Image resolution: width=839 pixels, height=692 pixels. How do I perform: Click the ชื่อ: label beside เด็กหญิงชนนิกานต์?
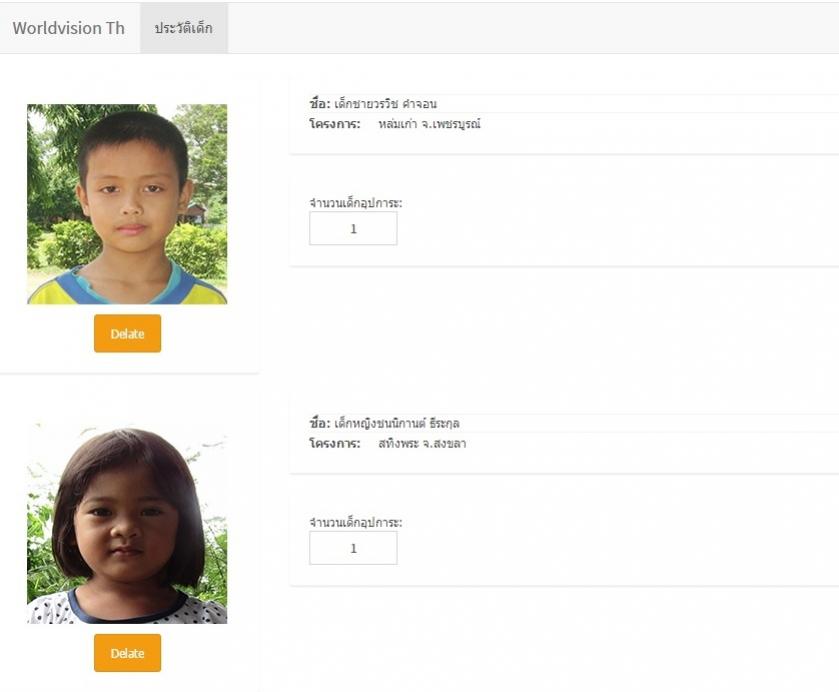(320, 424)
